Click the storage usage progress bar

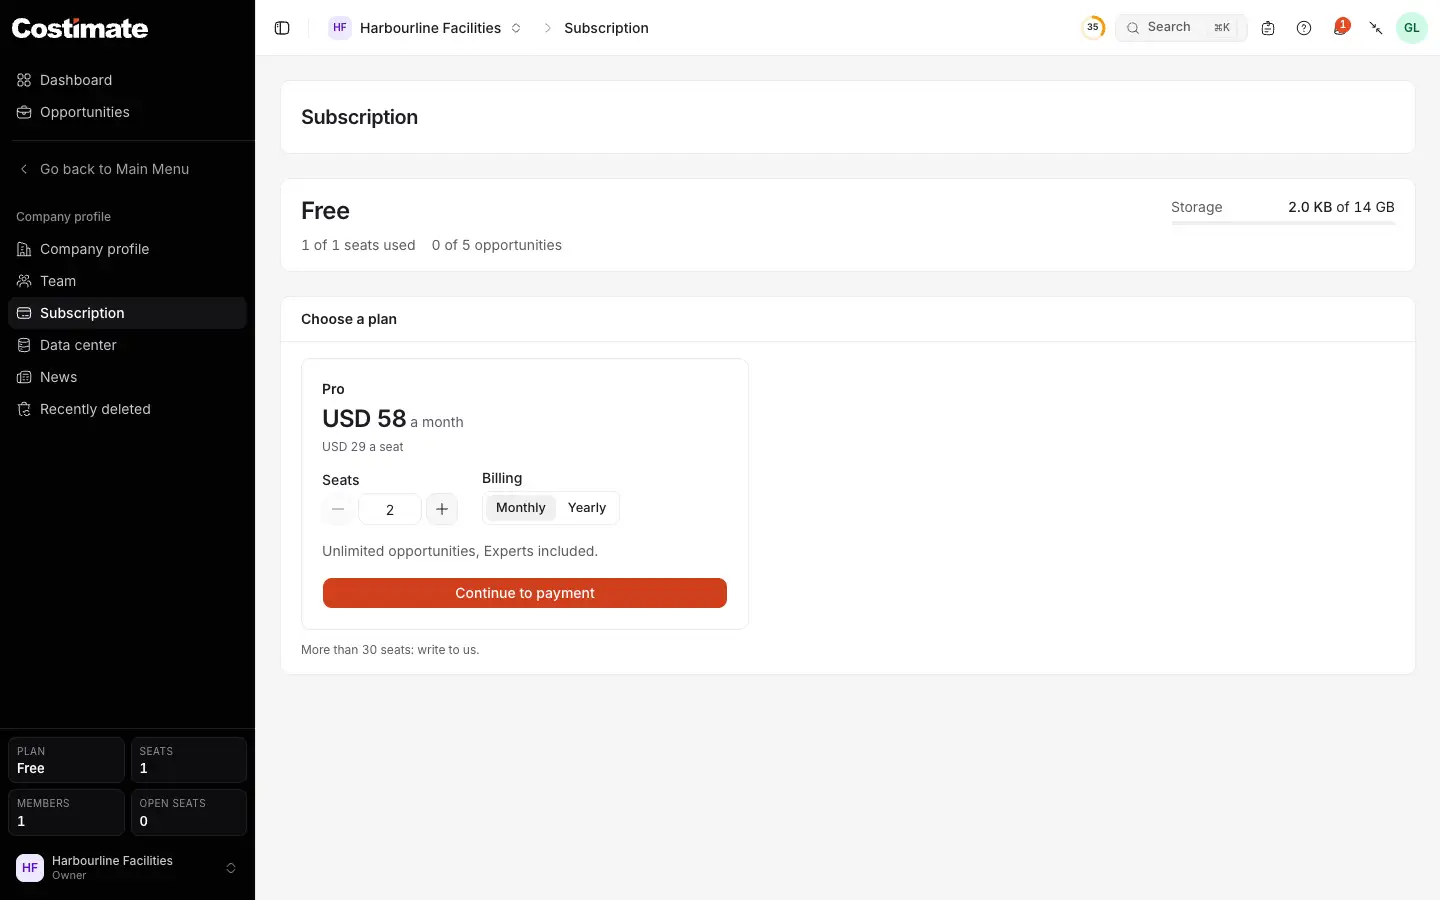(x=1283, y=223)
